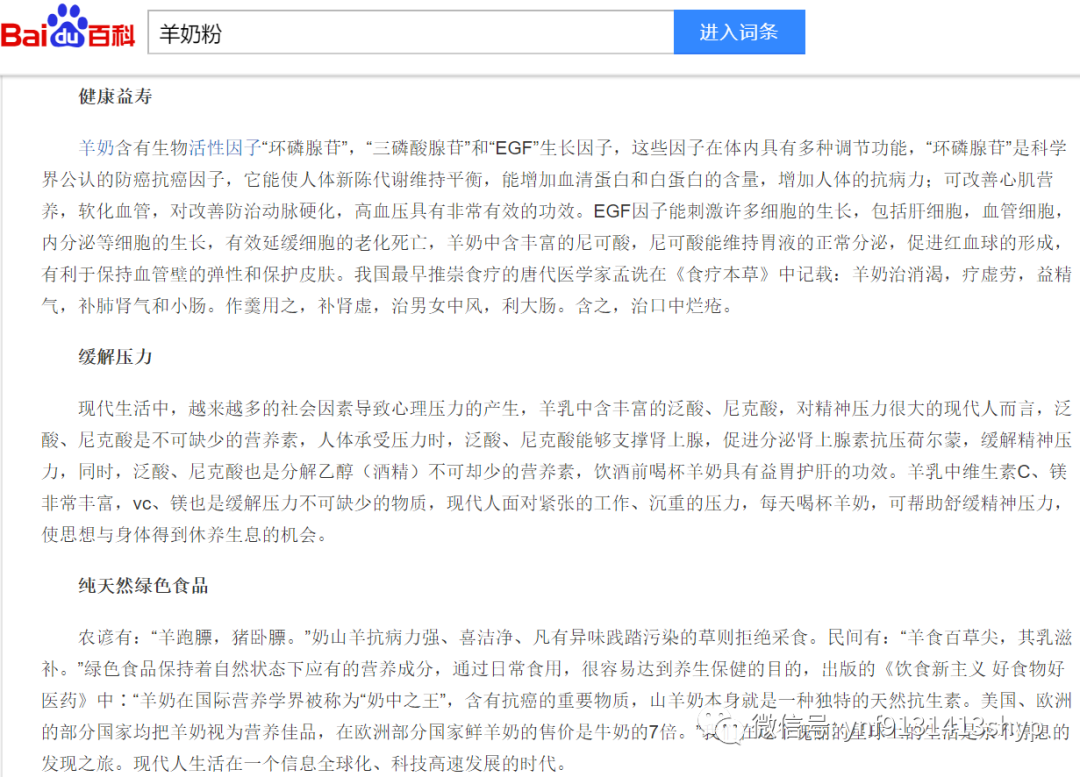This screenshot has width=1080, height=777.
Task: Click the circular watermark logo near bottom right
Action: click(718, 728)
